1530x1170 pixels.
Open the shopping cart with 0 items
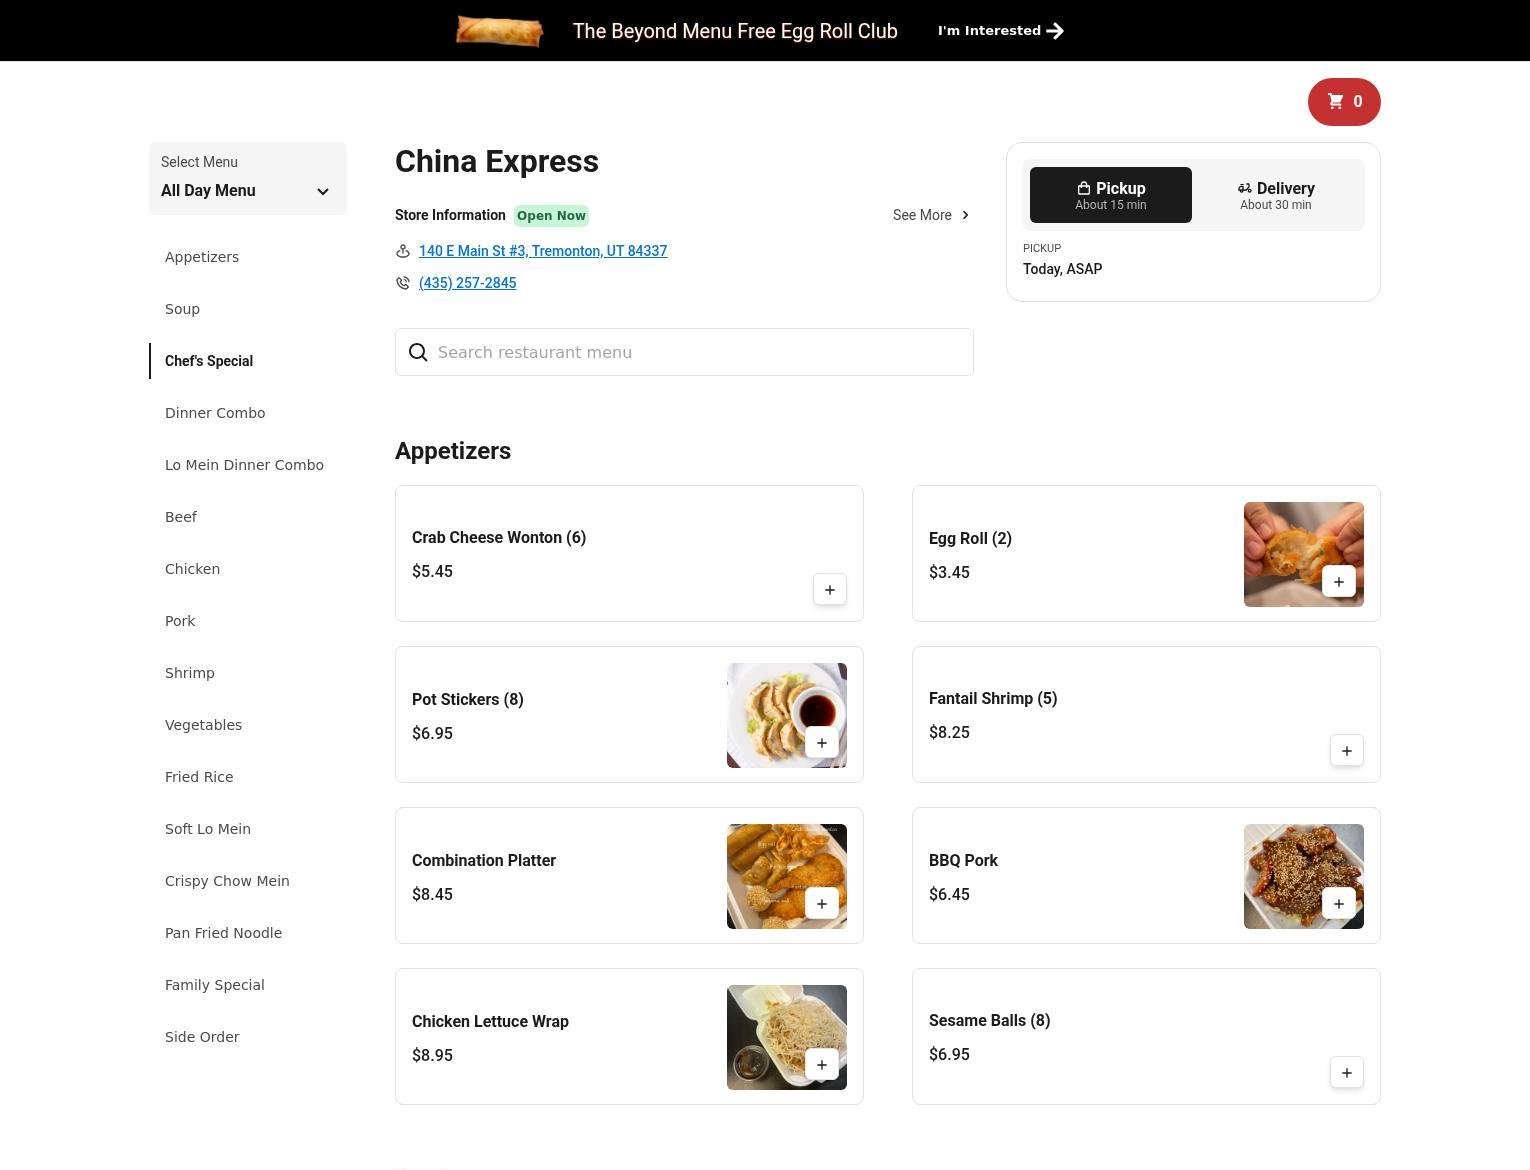pyautogui.click(x=1344, y=101)
